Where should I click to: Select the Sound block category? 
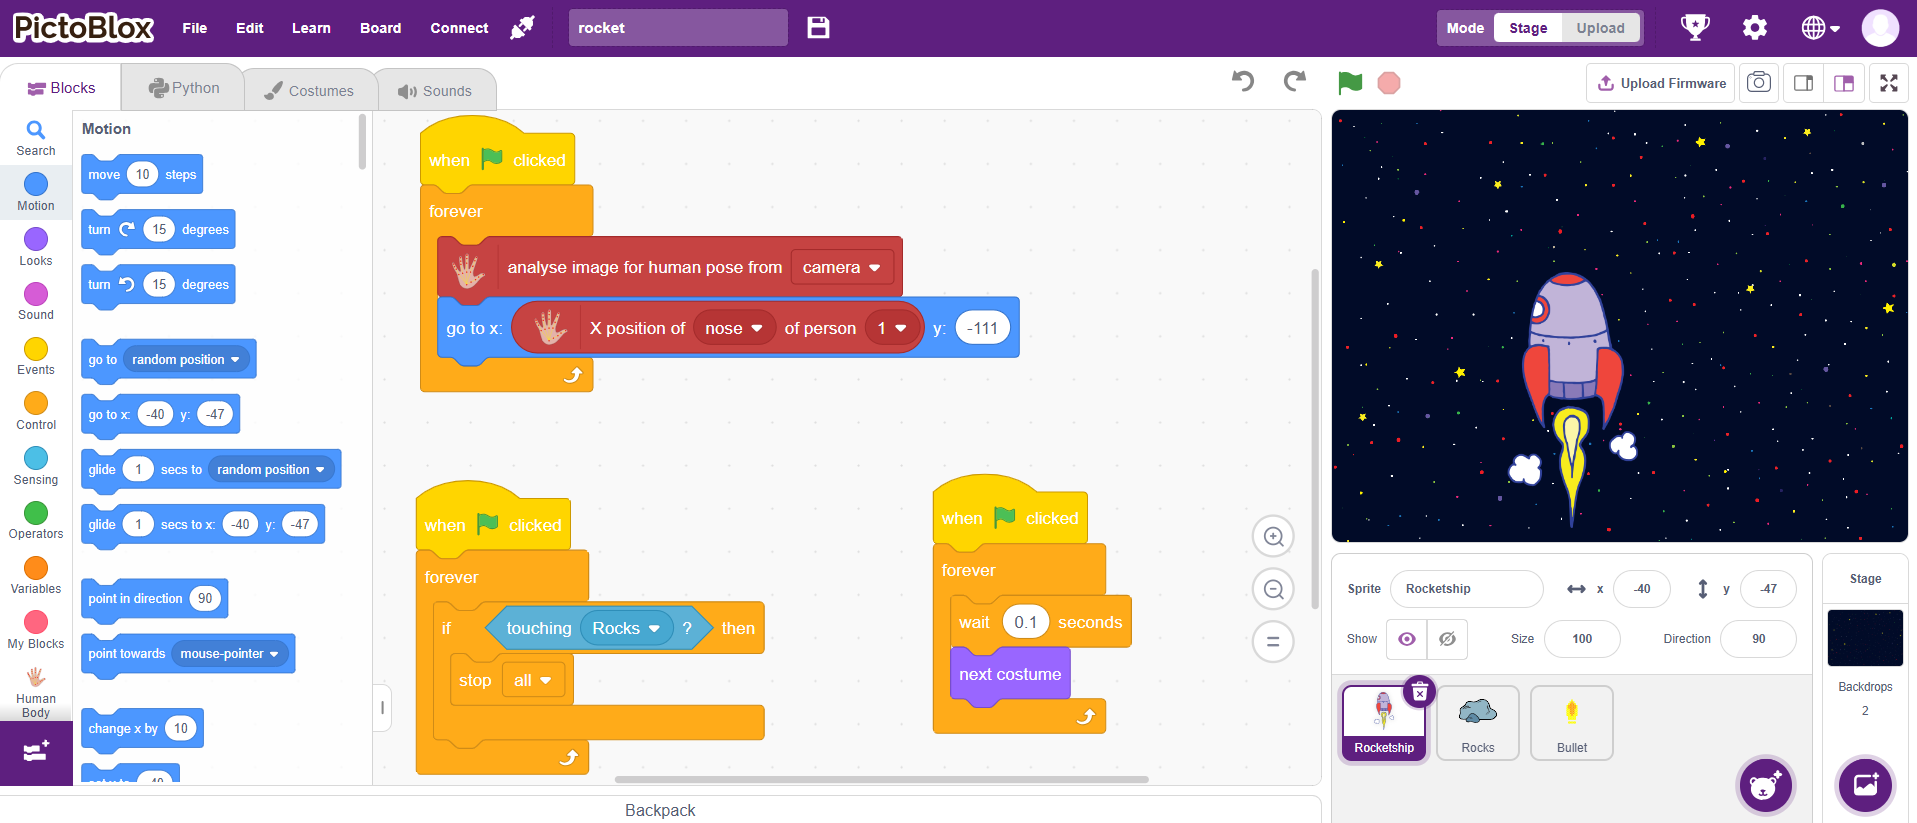click(x=36, y=301)
